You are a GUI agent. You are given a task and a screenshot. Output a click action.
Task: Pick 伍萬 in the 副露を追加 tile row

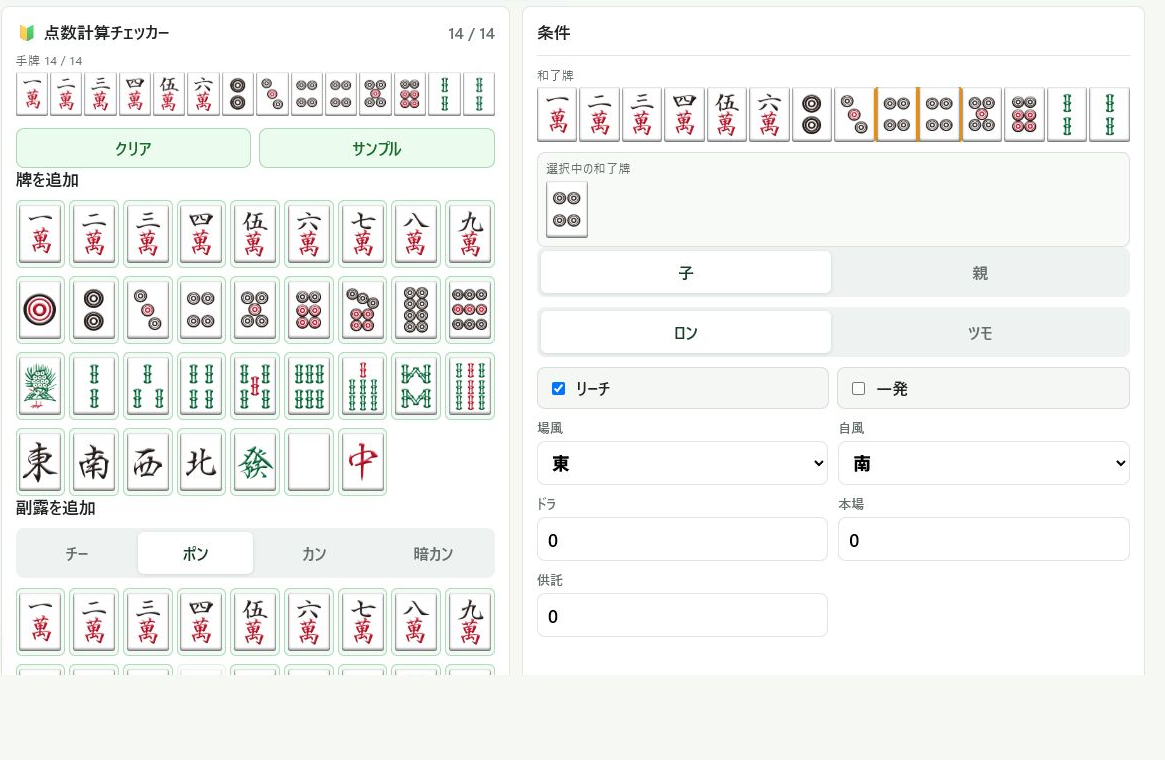point(255,623)
